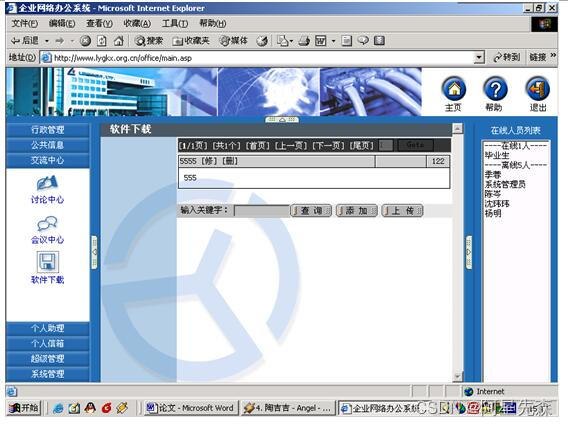568x426 pixels.
Task: Open the 收藏夹 favorites toolbar button
Action: [x=191, y=41]
